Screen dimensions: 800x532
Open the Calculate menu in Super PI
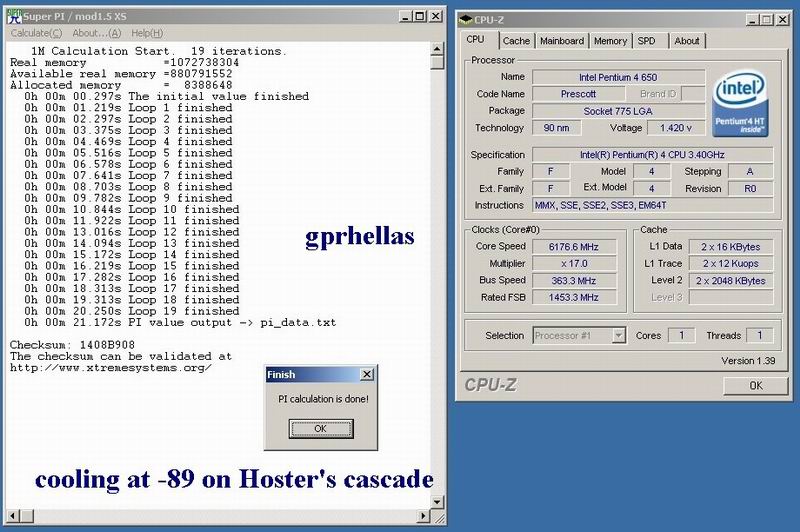click(x=36, y=33)
